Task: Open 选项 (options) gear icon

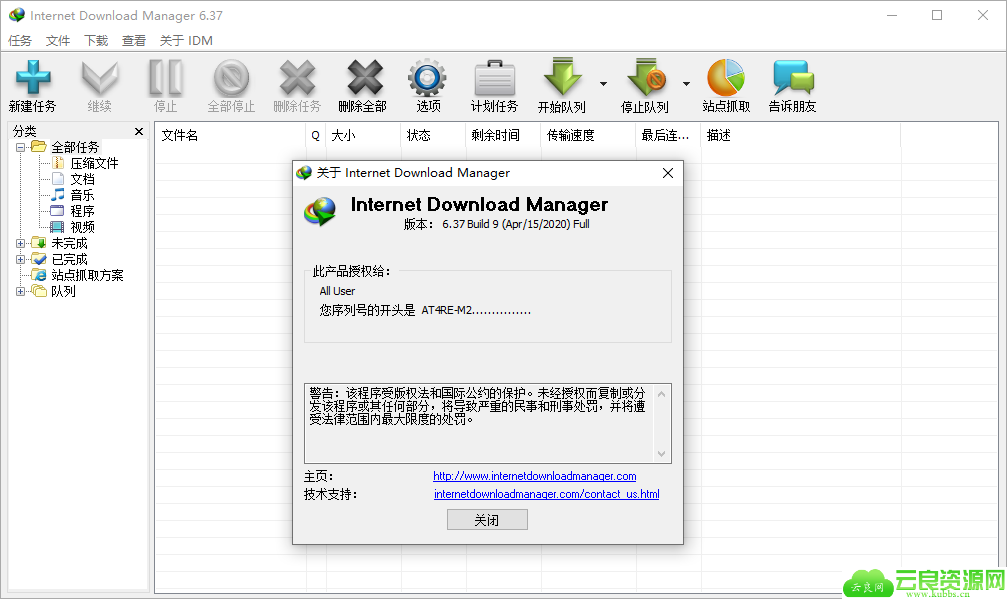Action: pyautogui.click(x=427, y=78)
